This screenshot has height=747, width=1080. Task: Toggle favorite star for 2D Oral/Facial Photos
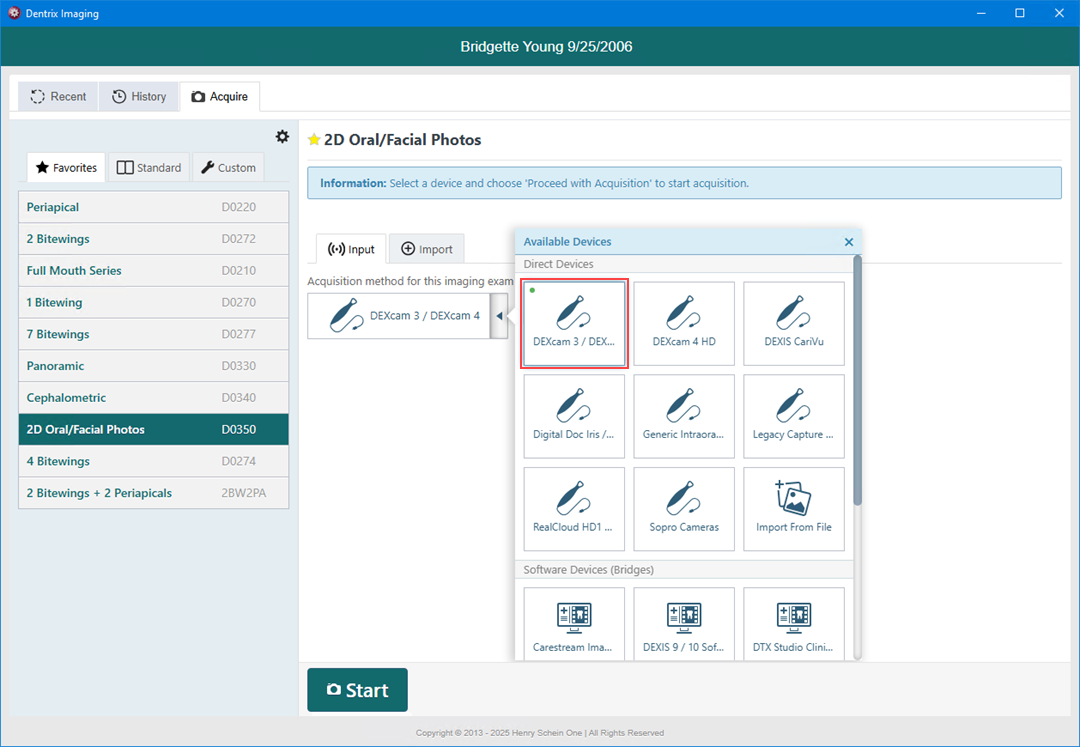click(314, 140)
